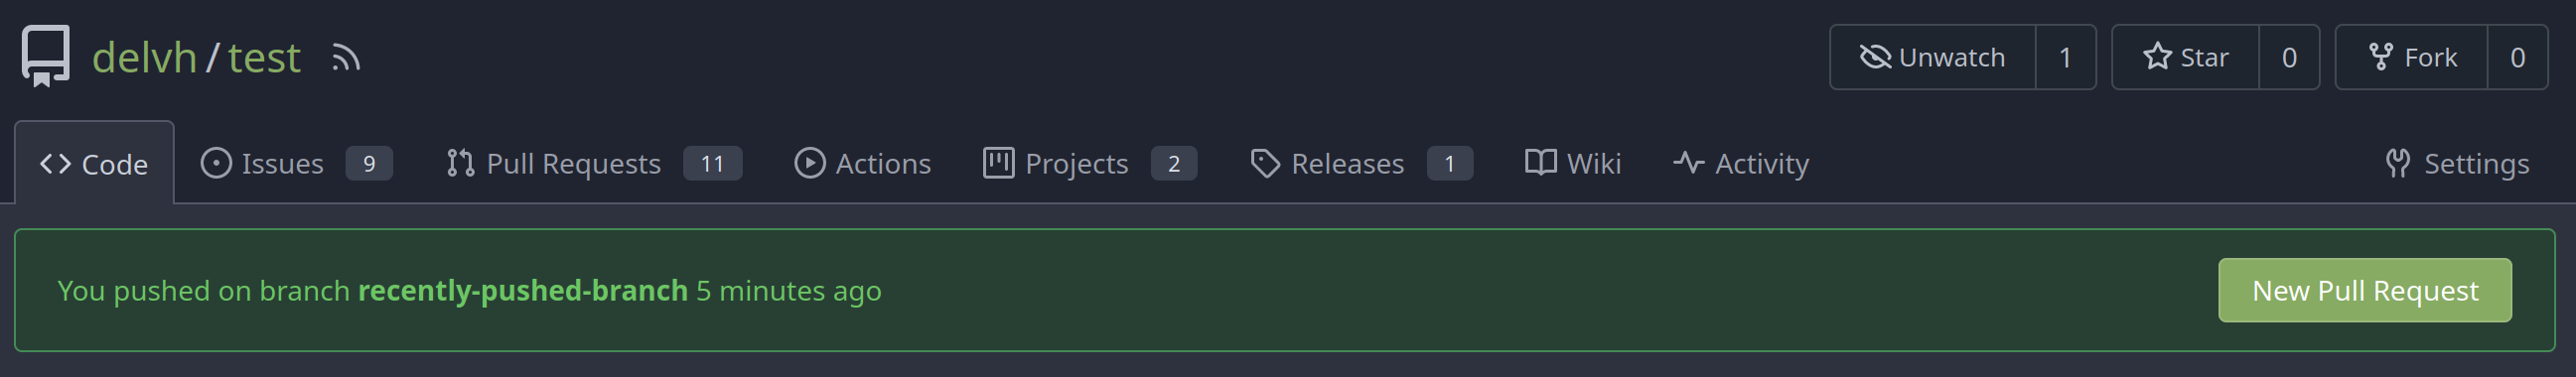Image resolution: width=2576 pixels, height=377 pixels.
Task: View the fork count of 0
Action: (2517, 57)
